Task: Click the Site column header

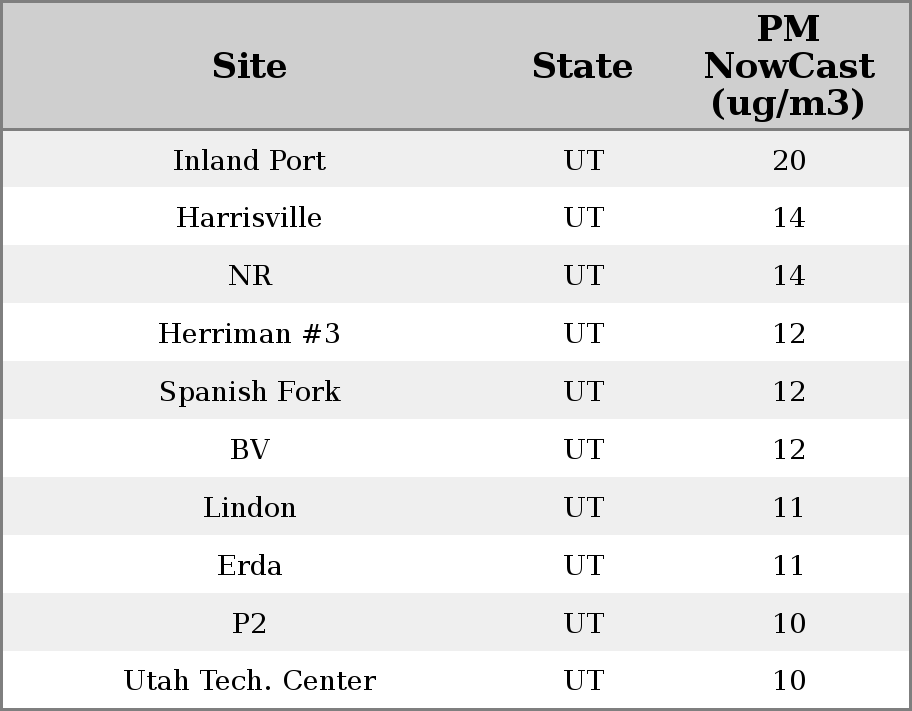Action: tap(249, 66)
